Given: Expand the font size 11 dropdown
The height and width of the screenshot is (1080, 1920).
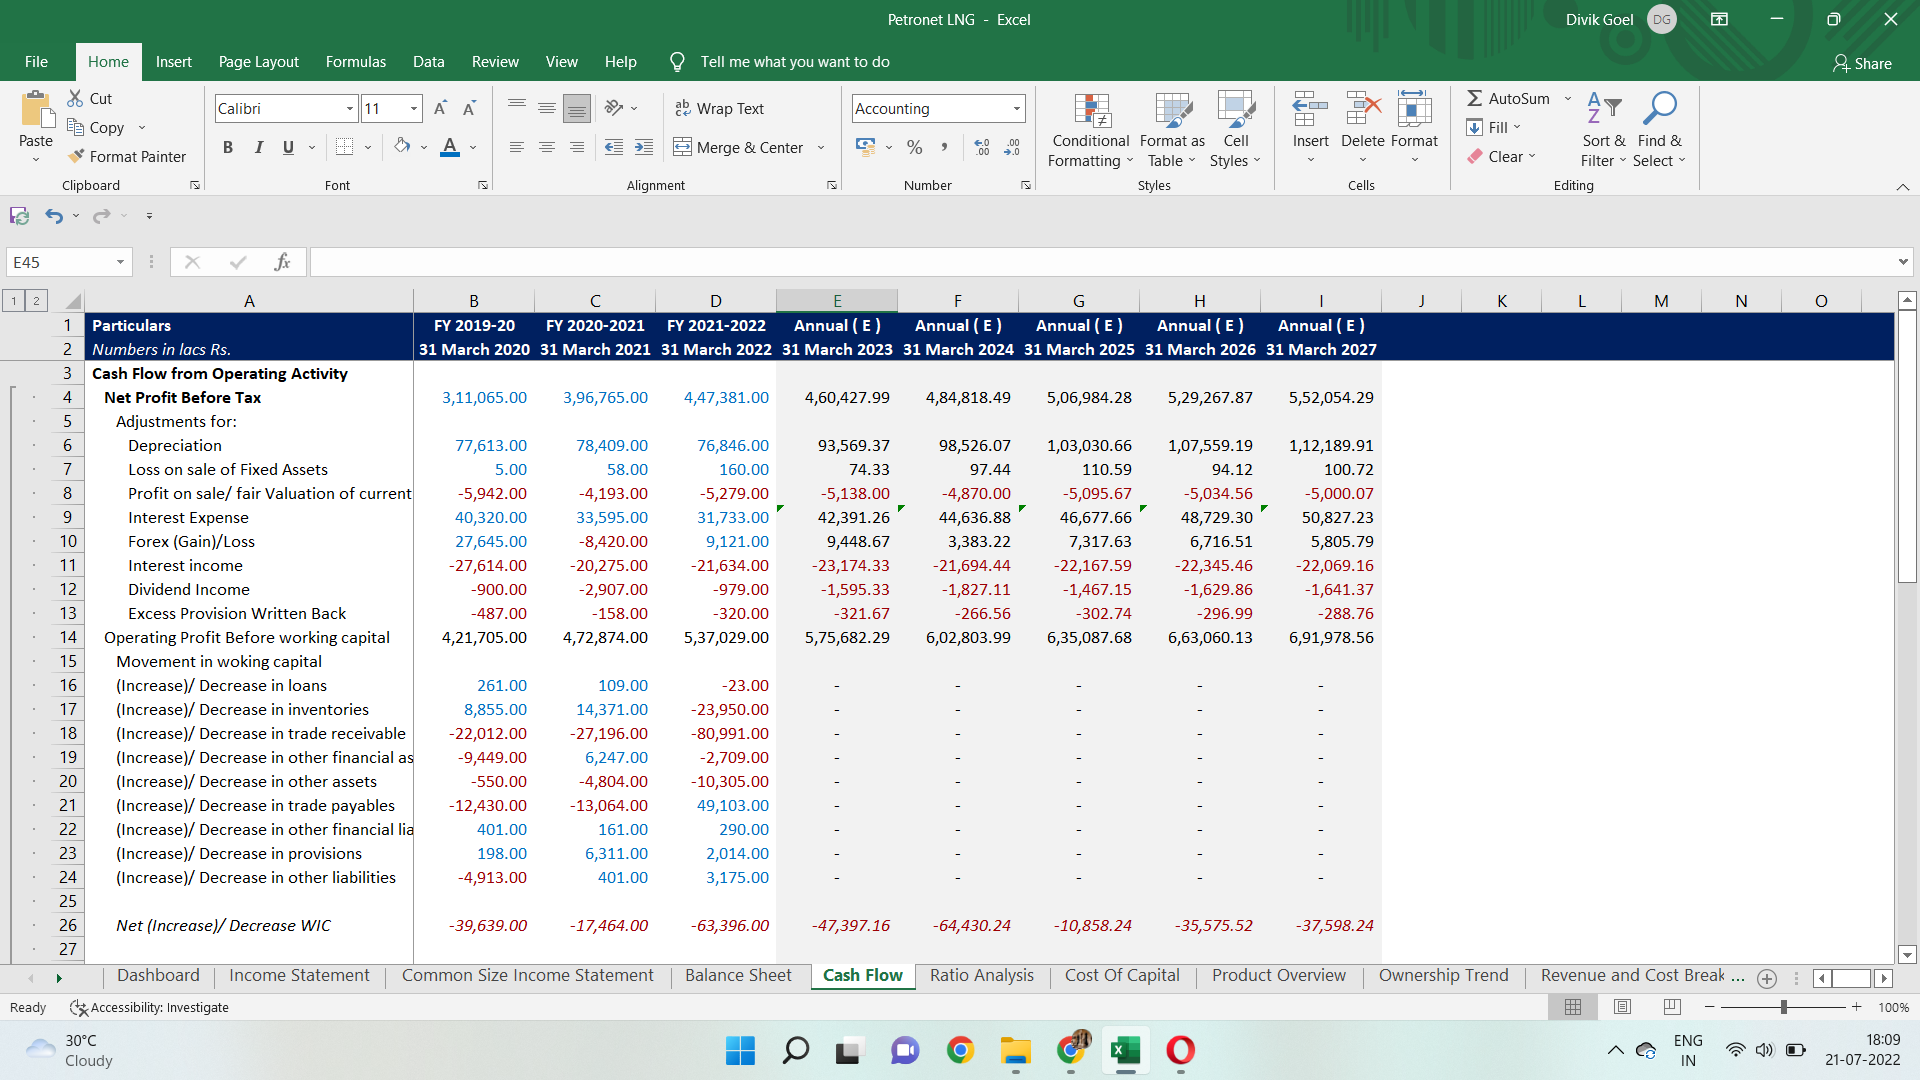Looking at the screenshot, I should pyautogui.click(x=413, y=108).
